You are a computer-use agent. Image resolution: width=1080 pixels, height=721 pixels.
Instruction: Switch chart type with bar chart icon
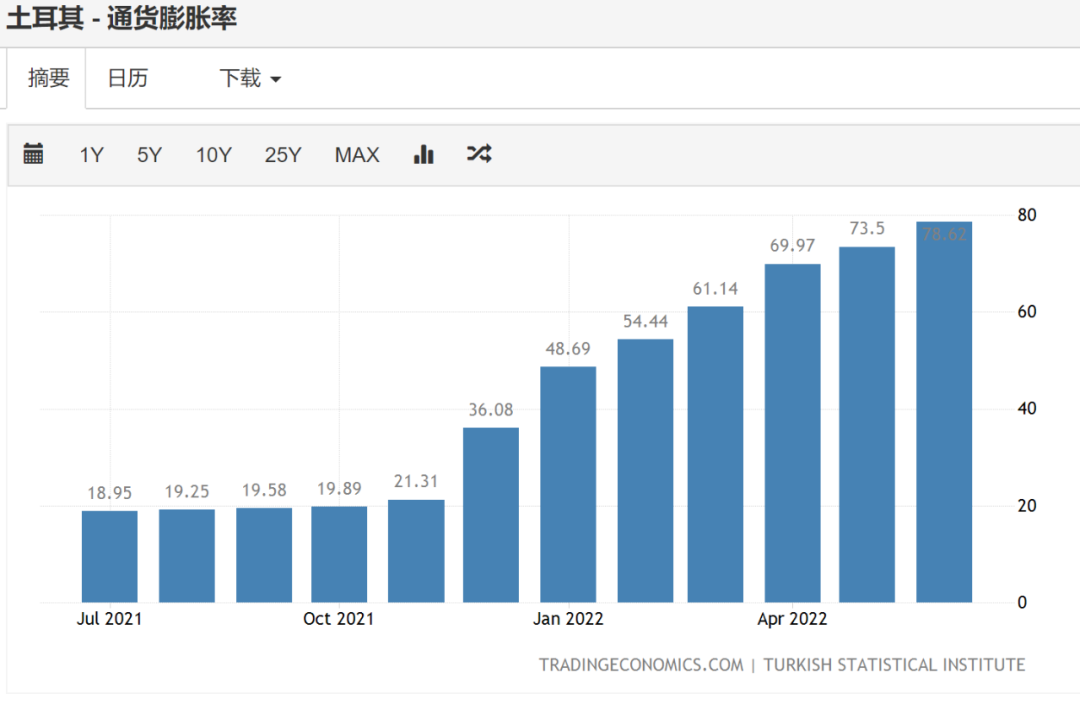click(424, 154)
